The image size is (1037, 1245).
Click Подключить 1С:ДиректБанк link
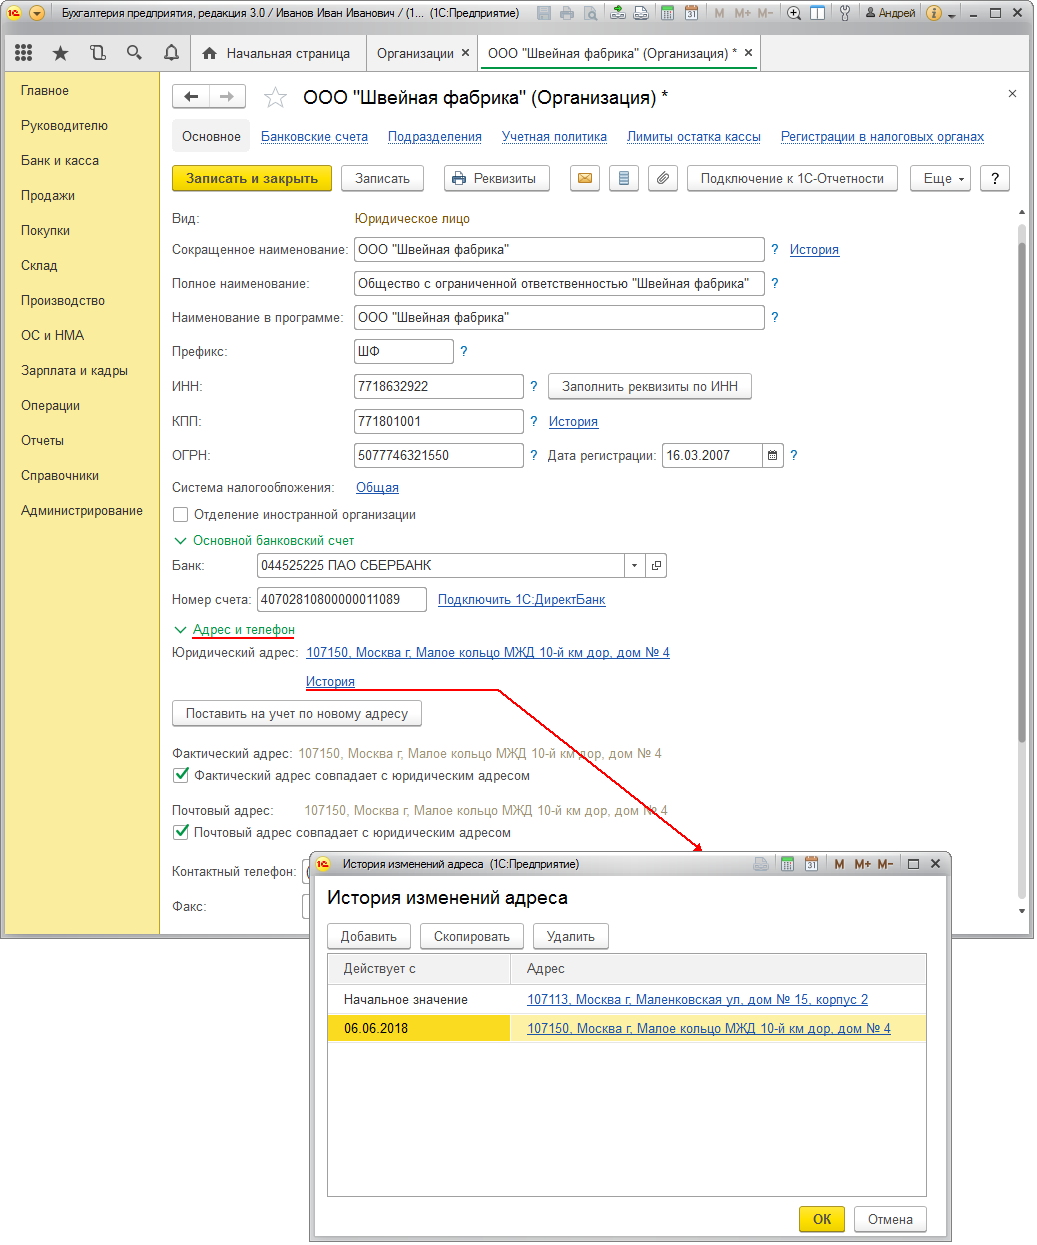(521, 600)
